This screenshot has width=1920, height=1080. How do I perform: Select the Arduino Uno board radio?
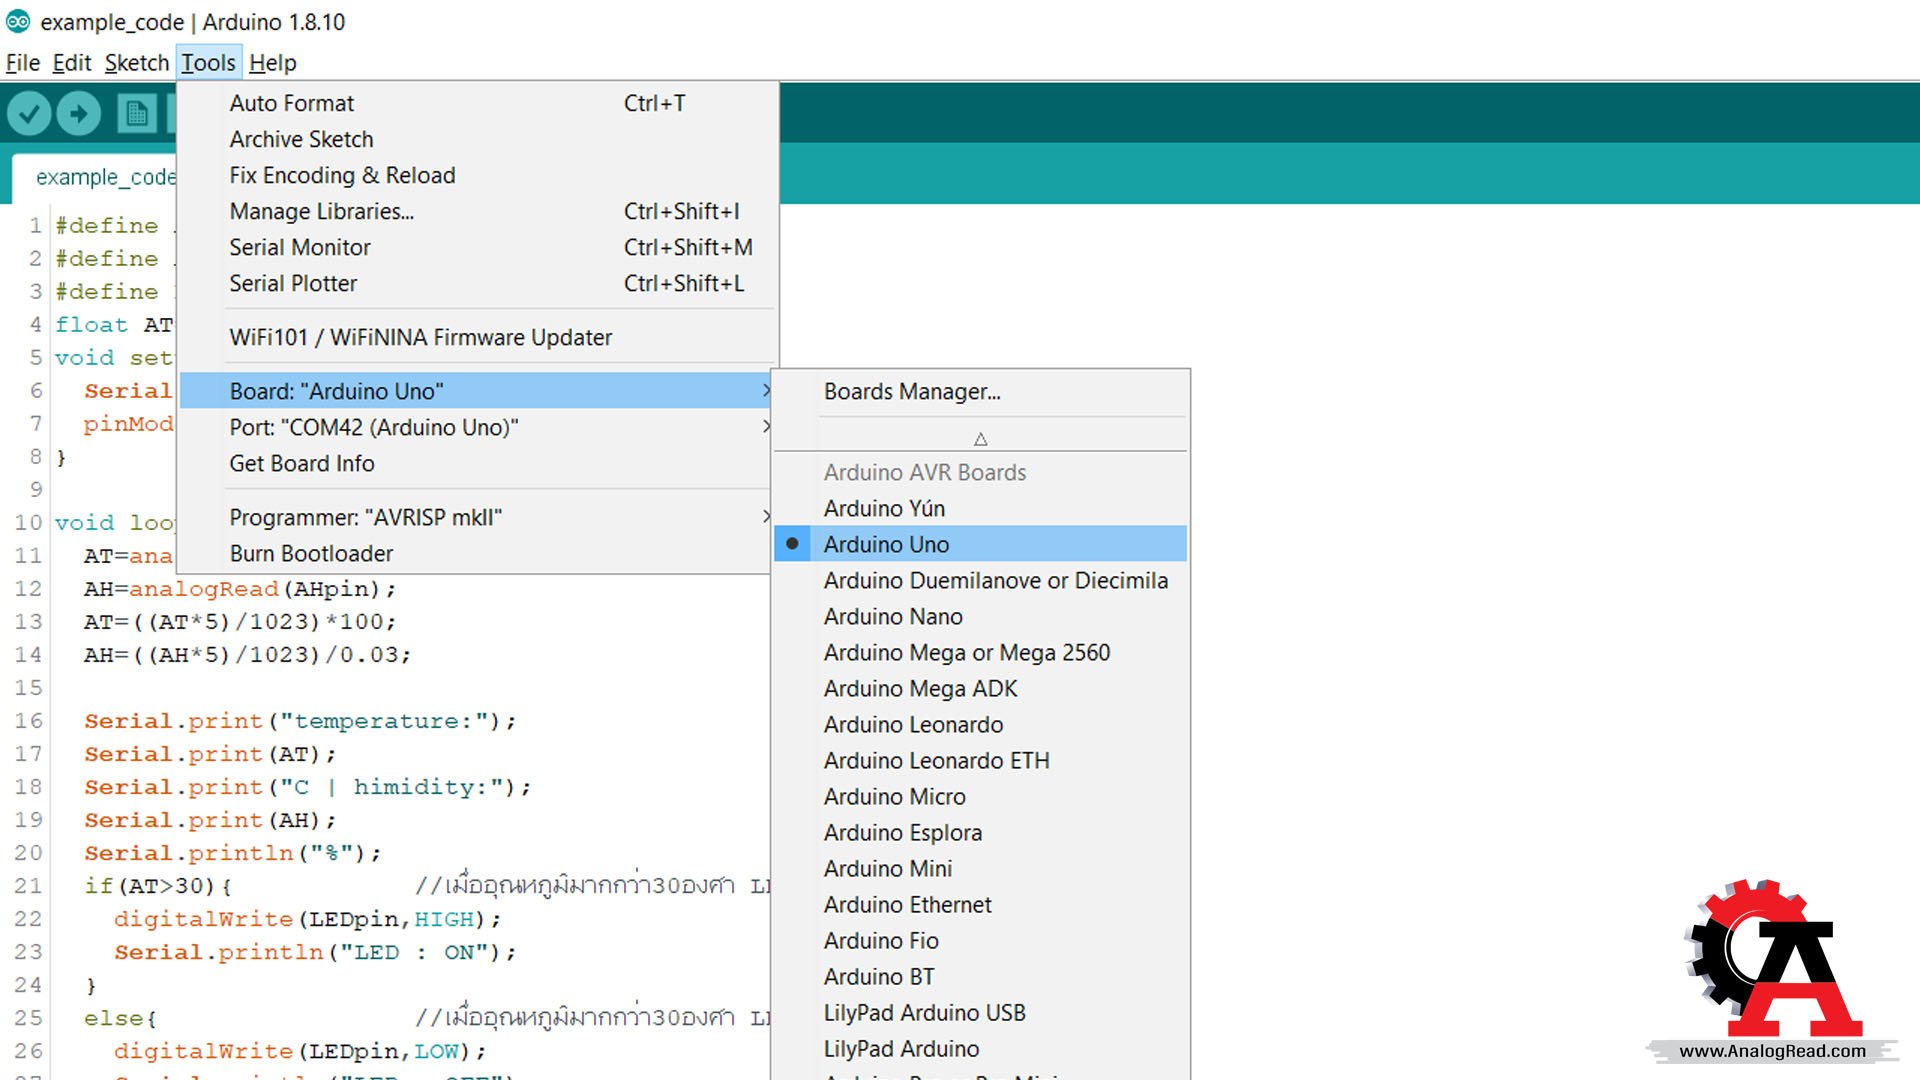pos(980,544)
